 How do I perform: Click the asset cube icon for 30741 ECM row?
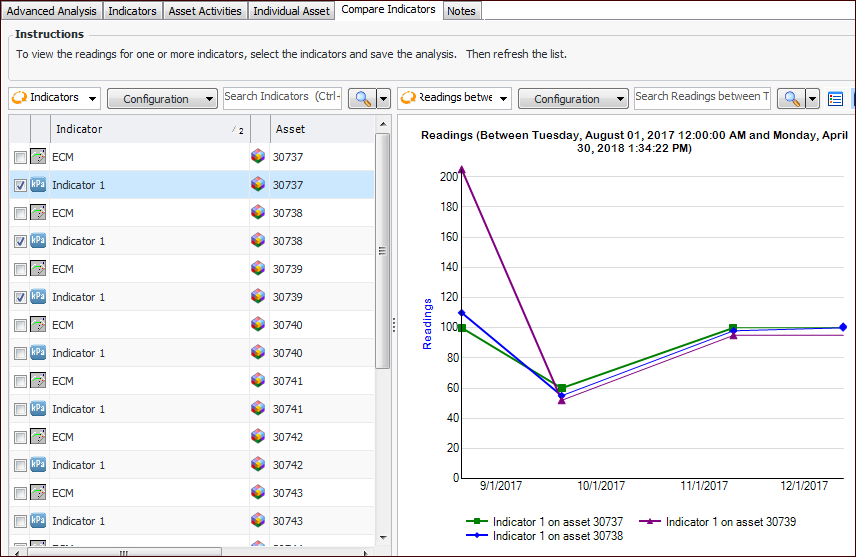coord(258,381)
